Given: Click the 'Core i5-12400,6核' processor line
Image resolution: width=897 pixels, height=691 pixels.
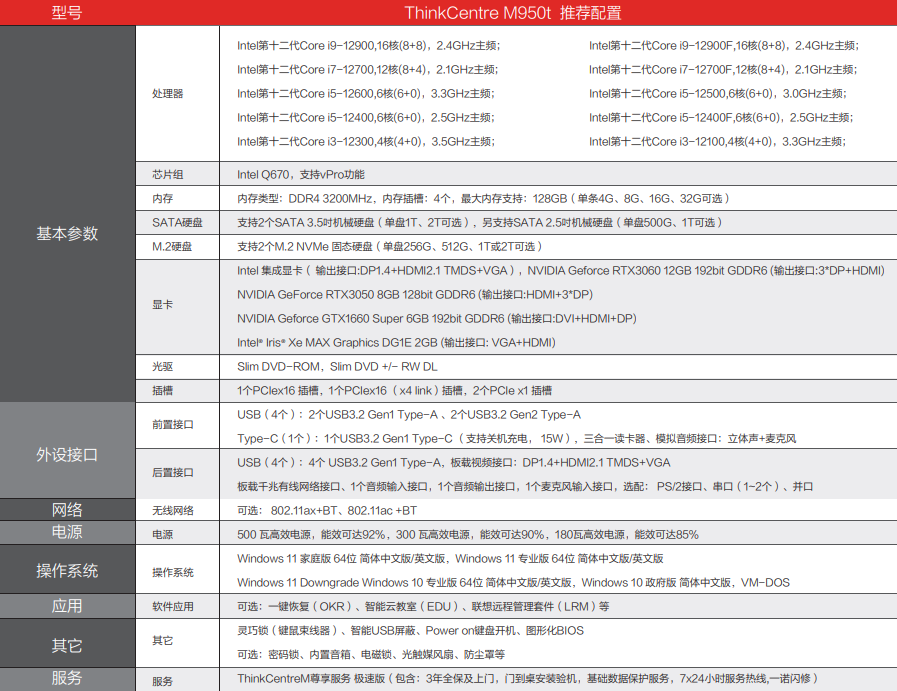Looking at the screenshot, I should click(x=366, y=117).
